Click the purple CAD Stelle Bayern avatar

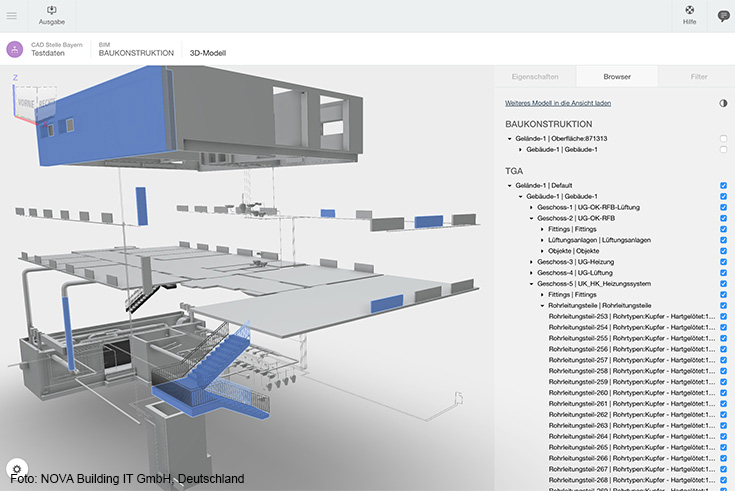coord(14,49)
